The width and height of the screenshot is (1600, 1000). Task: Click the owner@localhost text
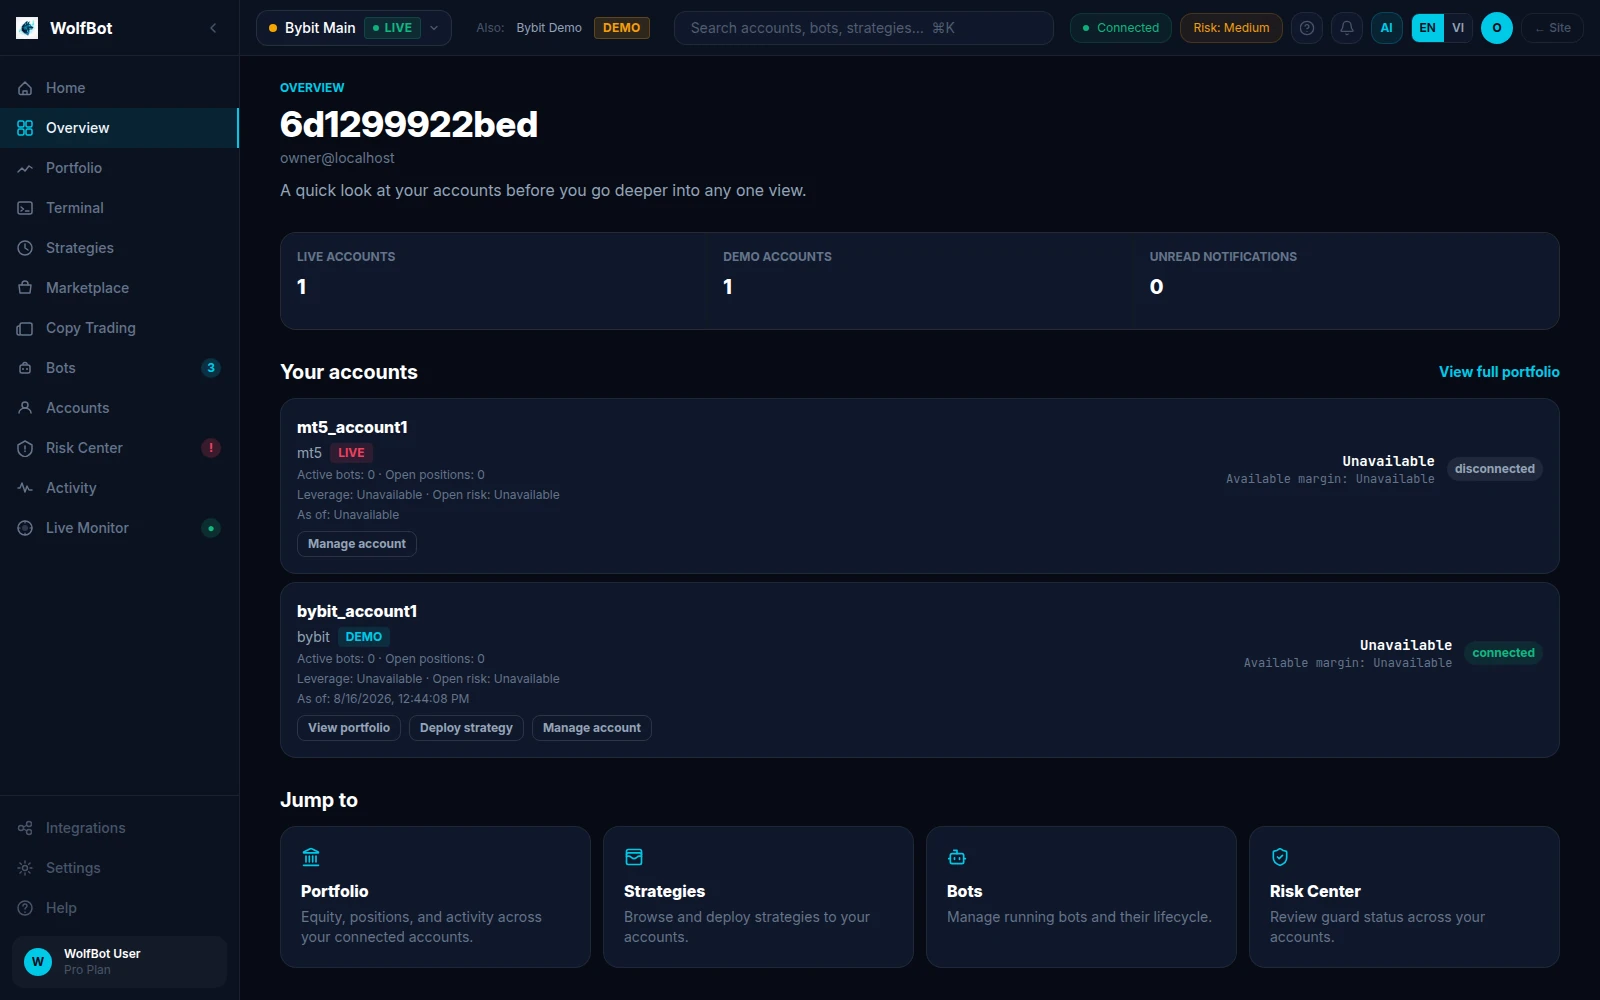[x=337, y=158]
